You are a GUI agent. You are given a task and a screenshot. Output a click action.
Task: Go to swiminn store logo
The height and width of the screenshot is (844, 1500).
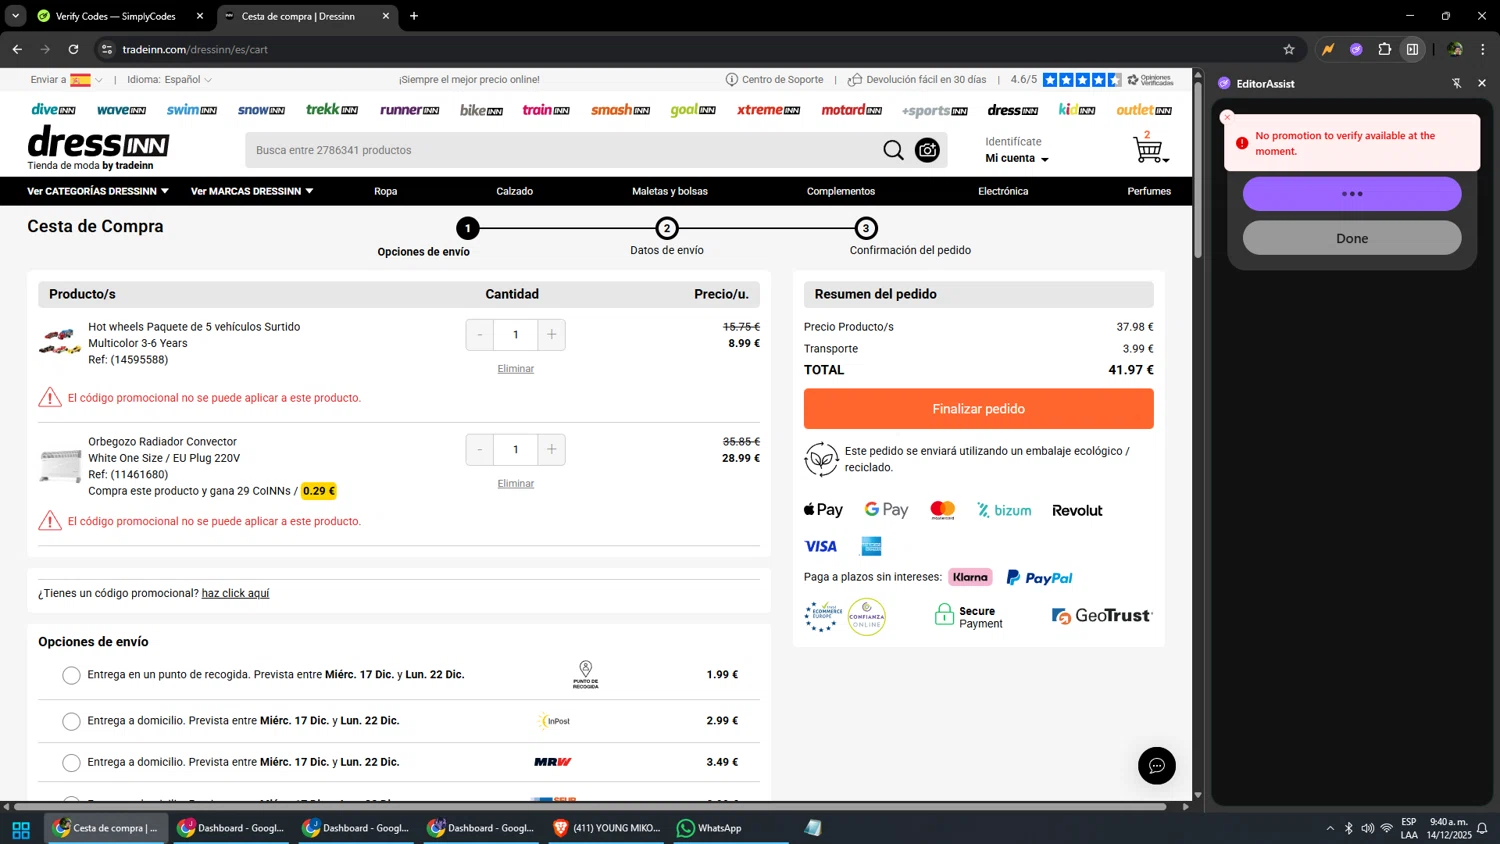click(191, 110)
